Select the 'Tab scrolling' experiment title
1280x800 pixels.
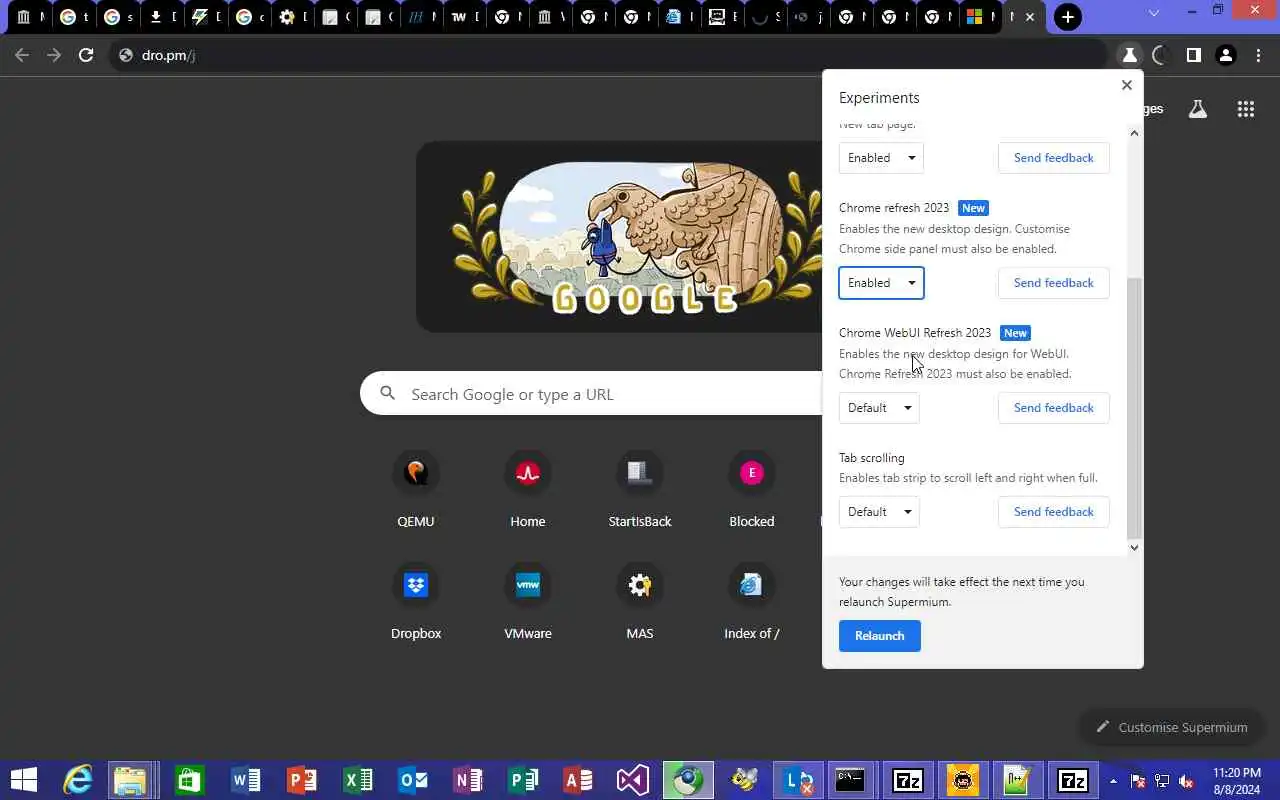pos(872,458)
